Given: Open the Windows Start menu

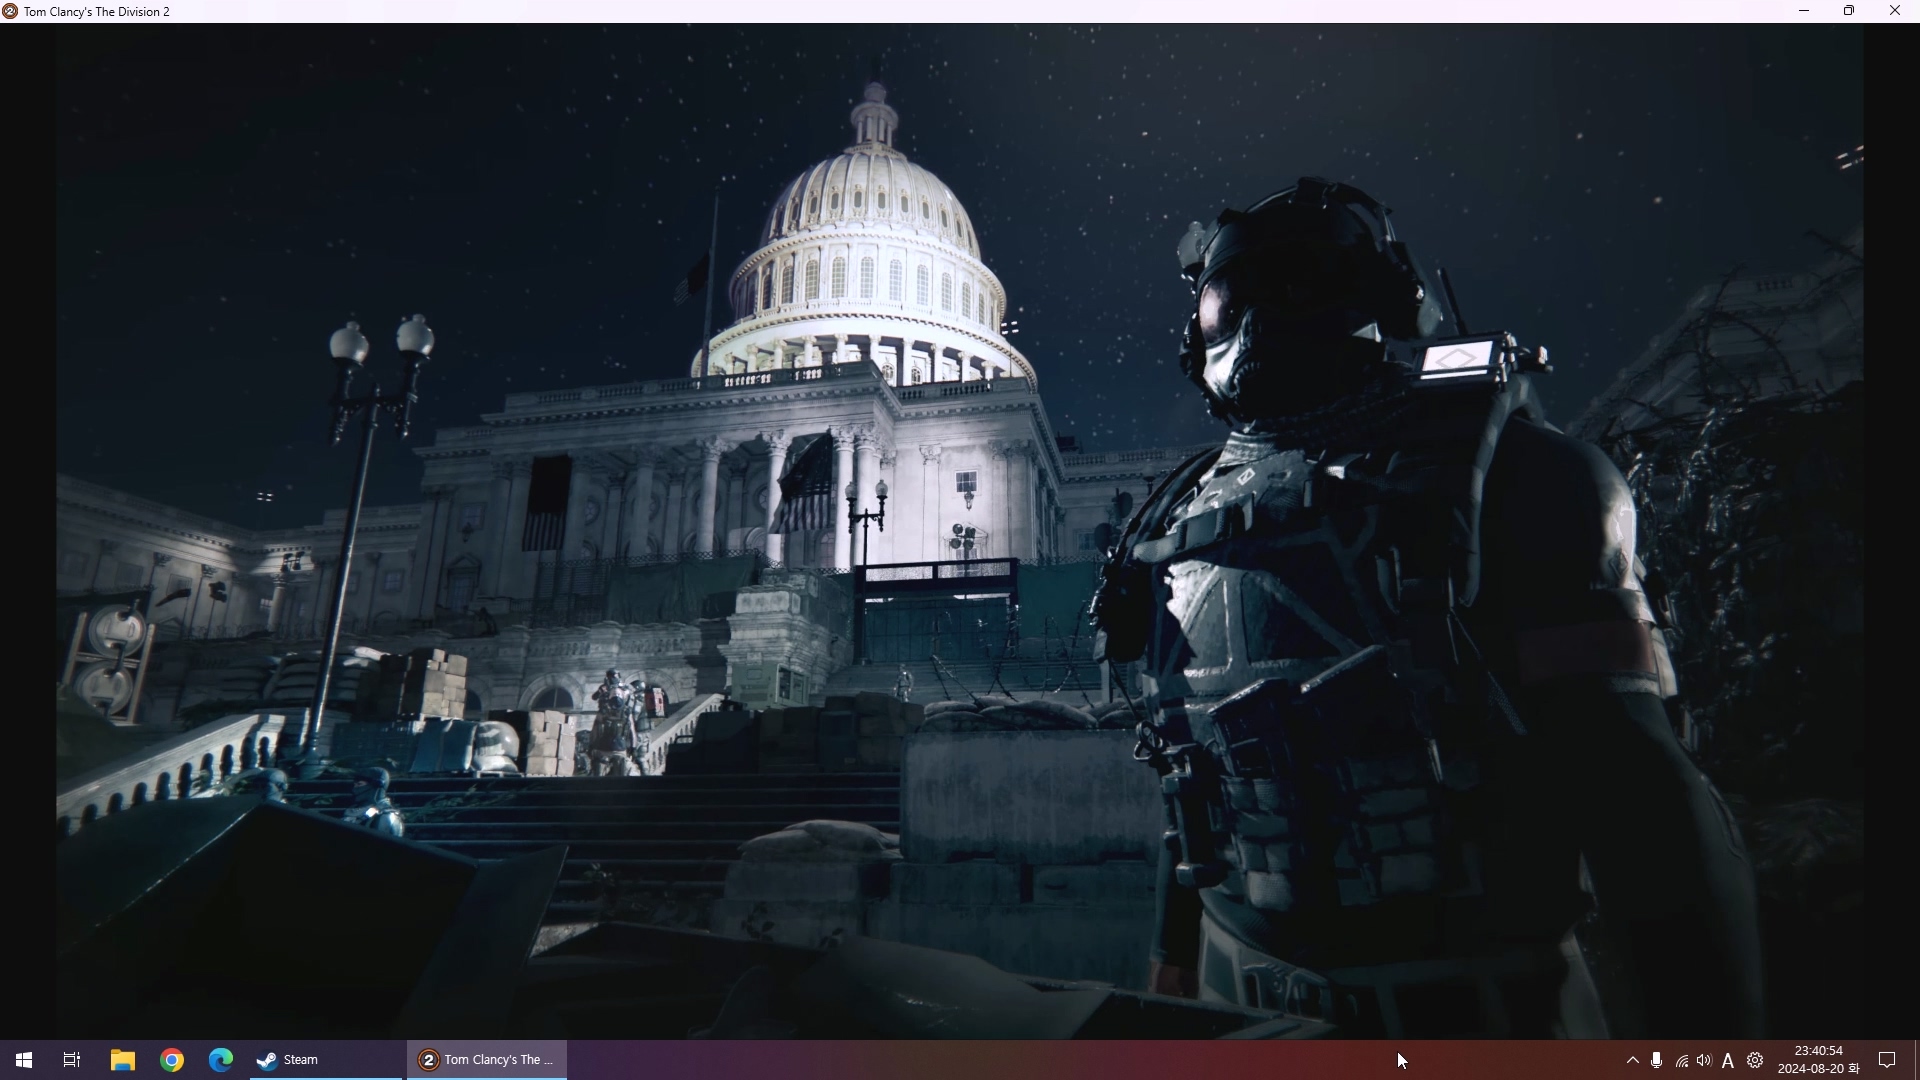Looking at the screenshot, I should 24,1060.
